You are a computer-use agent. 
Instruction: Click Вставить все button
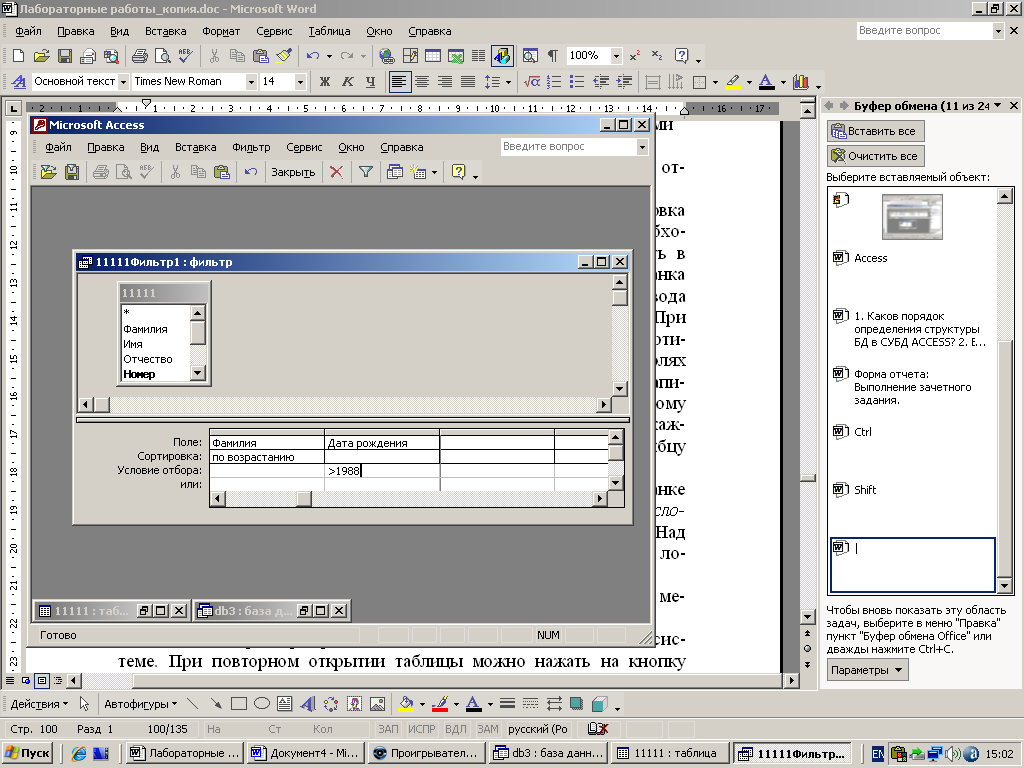coord(875,131)
